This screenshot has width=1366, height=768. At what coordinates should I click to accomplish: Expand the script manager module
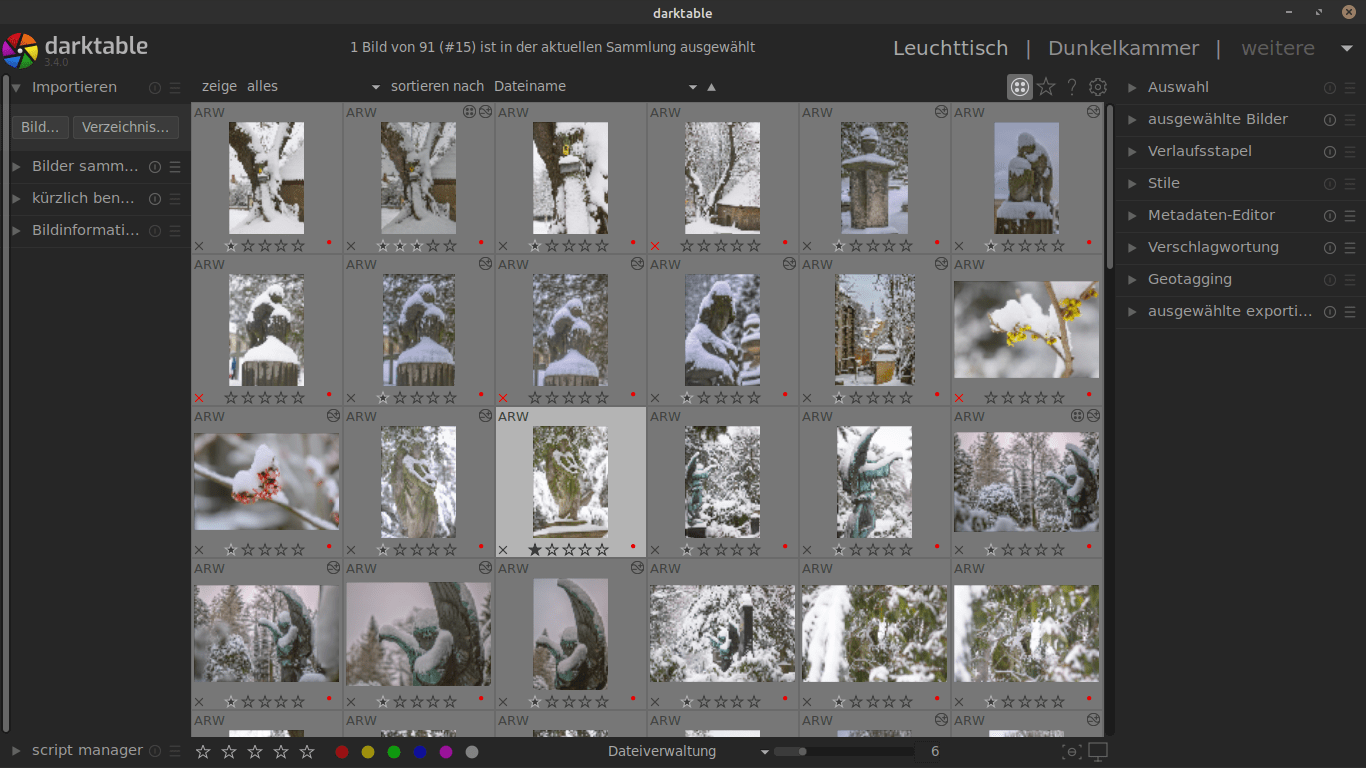pyautogui.click(x=17, y=751)
